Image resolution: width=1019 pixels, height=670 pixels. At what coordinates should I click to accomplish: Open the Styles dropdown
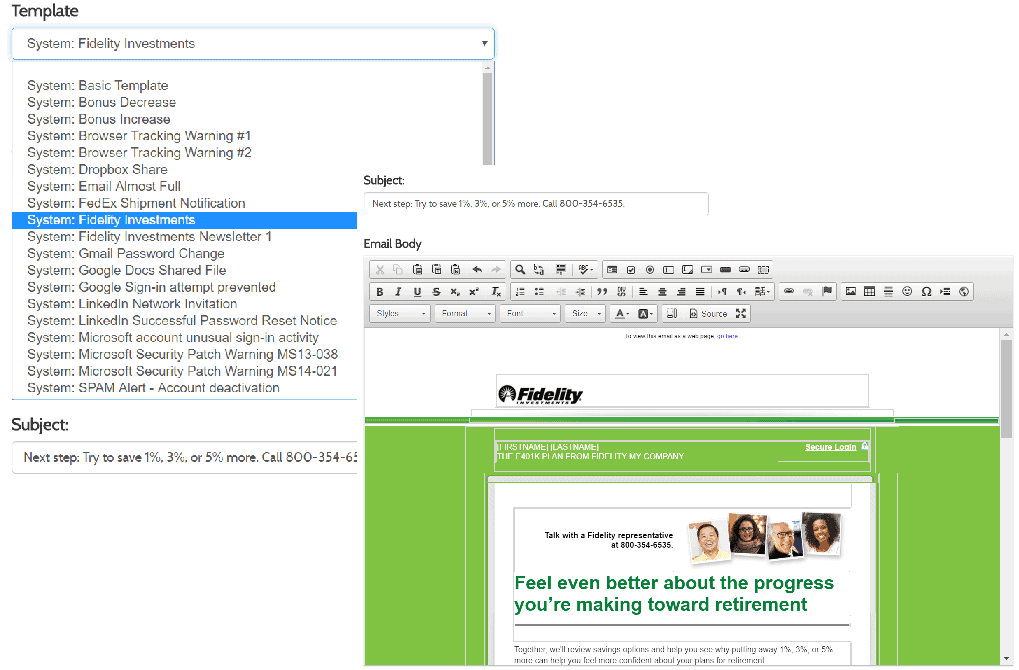coord(400,313)
